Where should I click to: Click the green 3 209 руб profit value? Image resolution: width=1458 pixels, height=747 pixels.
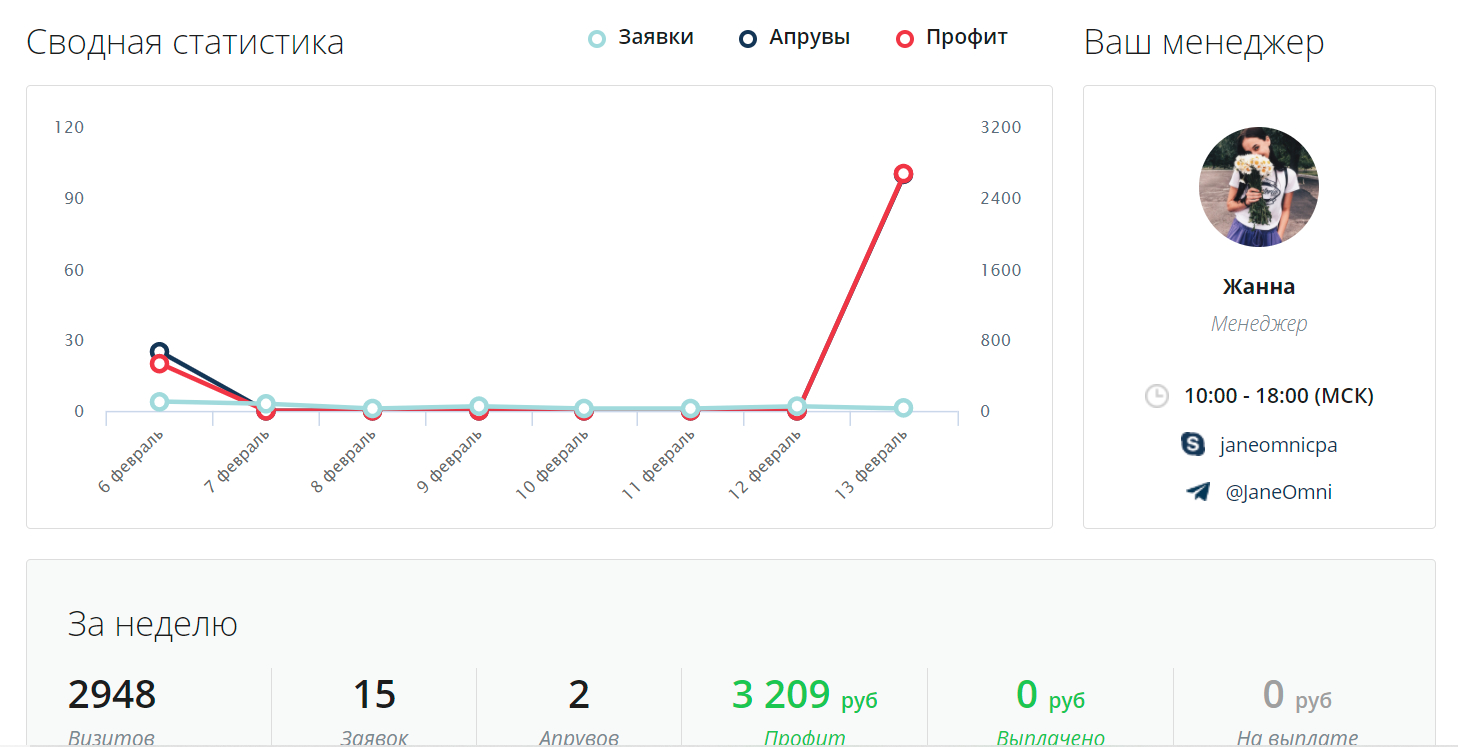[x=804, y=694]
